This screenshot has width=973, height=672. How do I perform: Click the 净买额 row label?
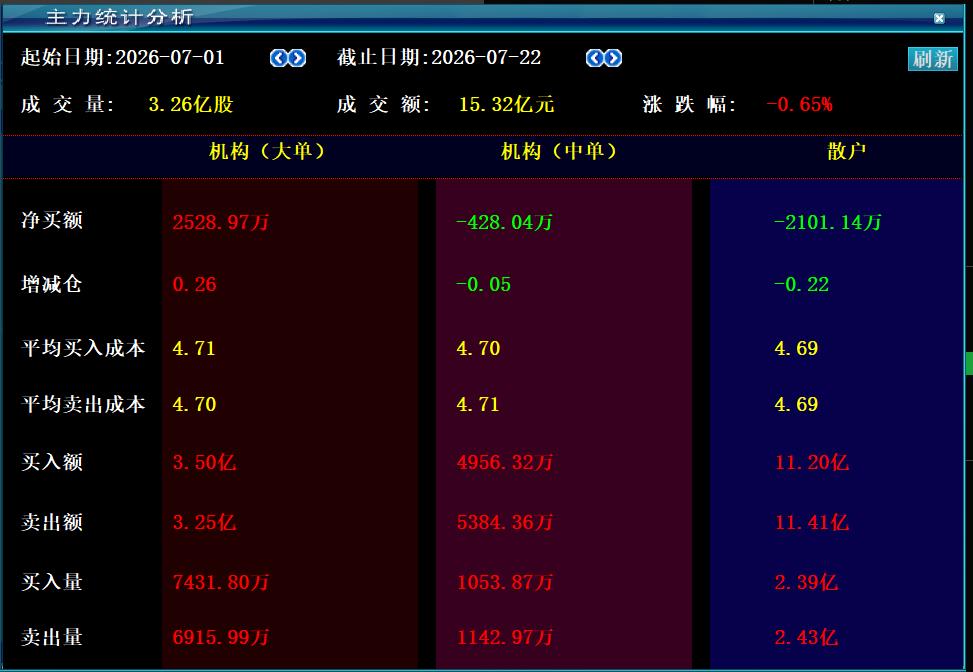[52, 220]
